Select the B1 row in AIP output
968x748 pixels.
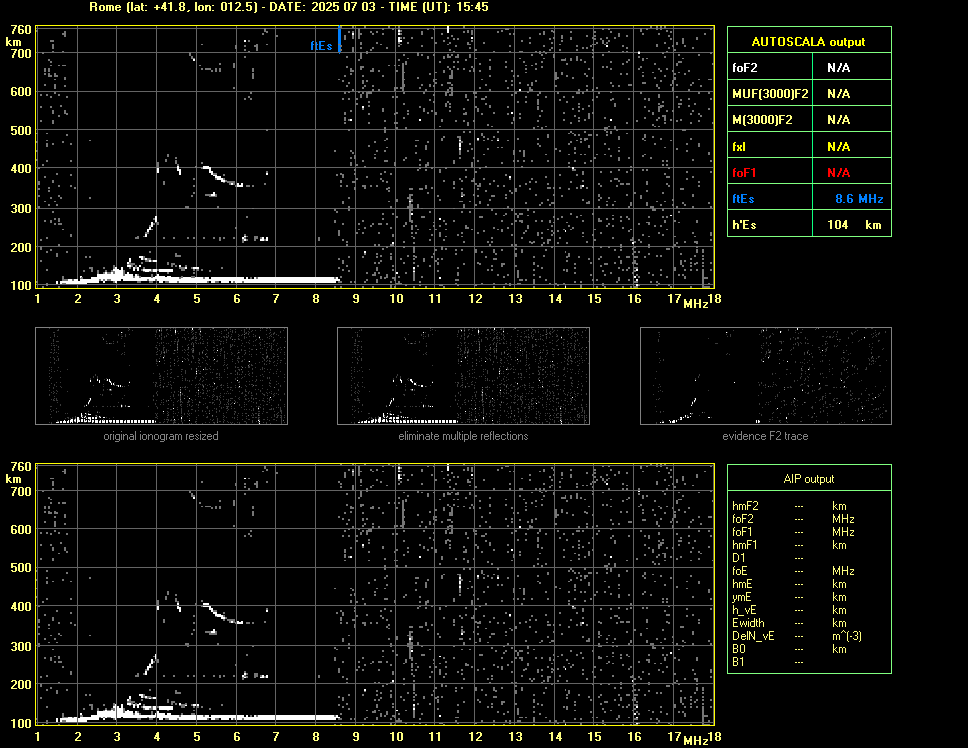[x=769, y=662]
